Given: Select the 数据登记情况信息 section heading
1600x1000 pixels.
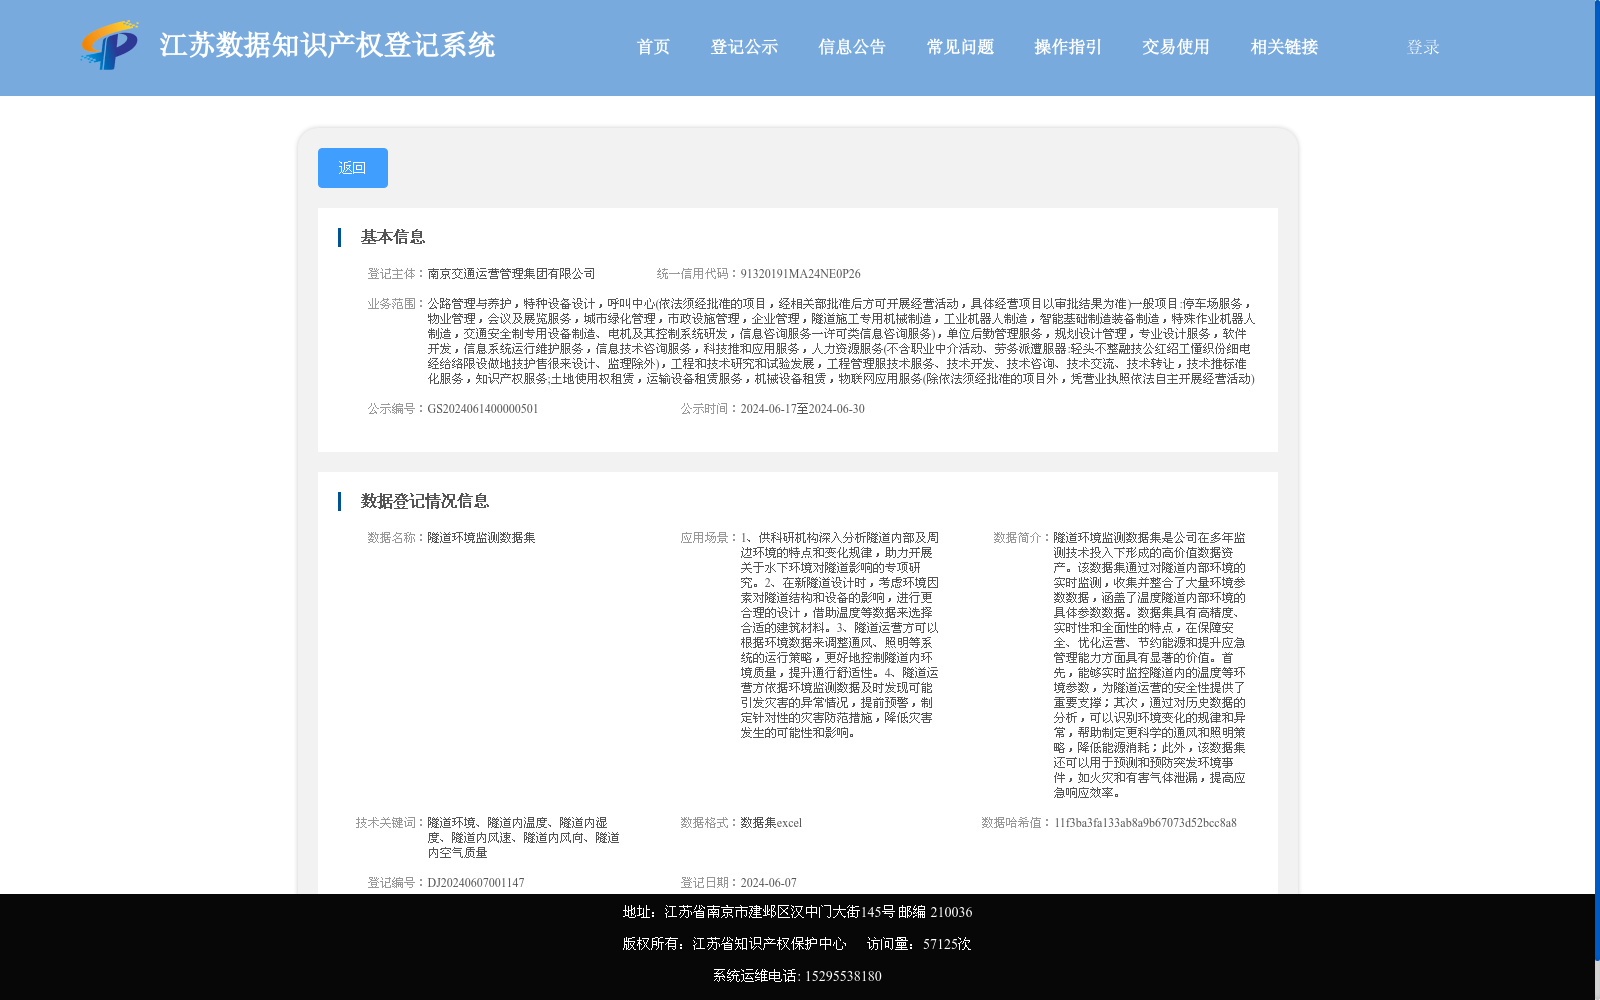Looking at the screenshot, I should [x=425, y=501].
